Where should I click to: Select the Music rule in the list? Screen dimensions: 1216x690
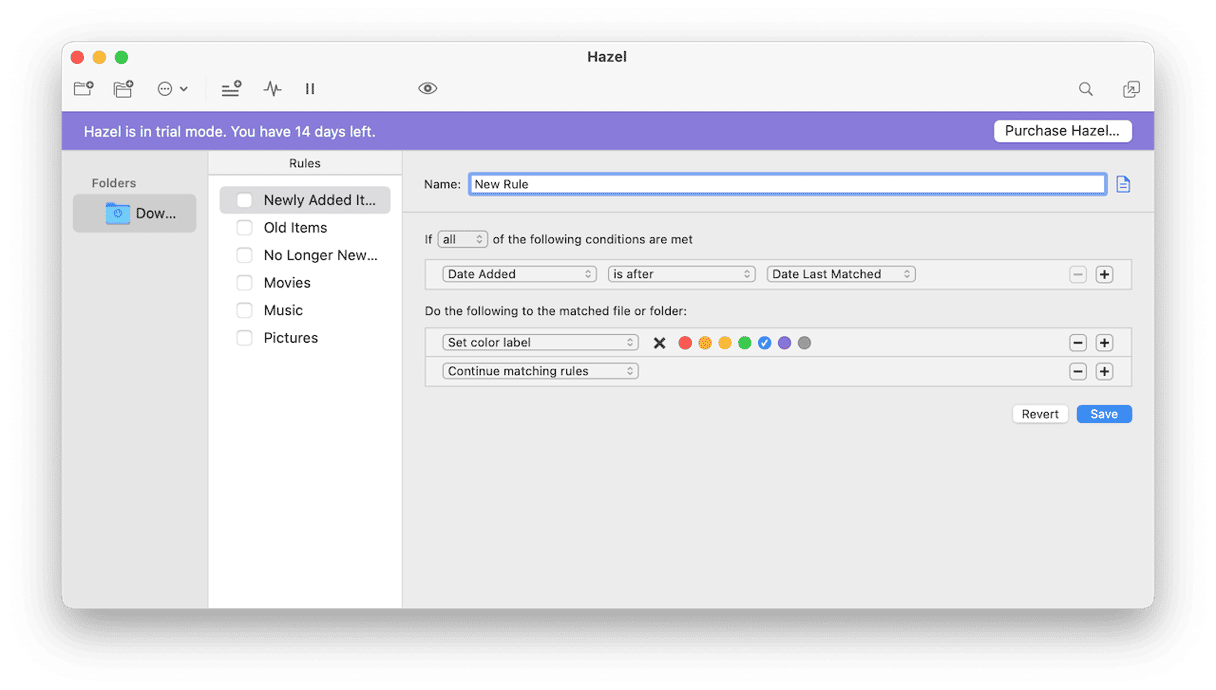pyautogui.click(x=283, y=311)
